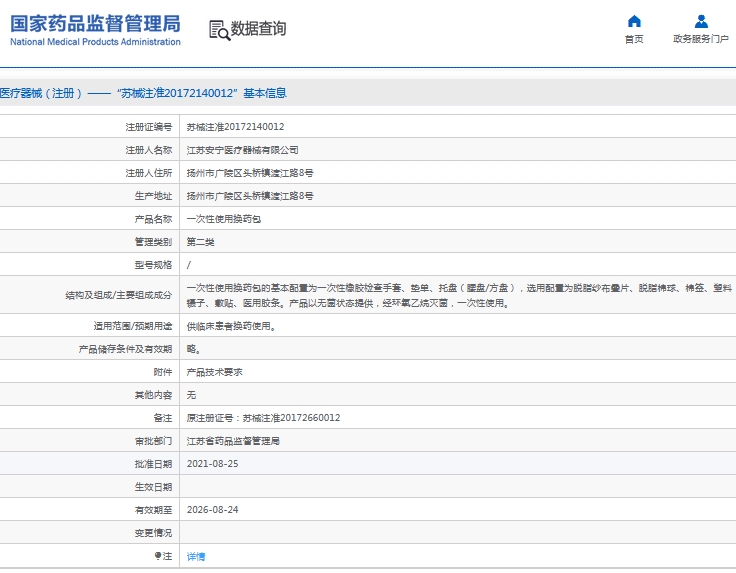The width and height of the screenshot is (736, 573).
Task: Click the 产品名称 label
Action: pyautogui.click(x=153, y=219)
